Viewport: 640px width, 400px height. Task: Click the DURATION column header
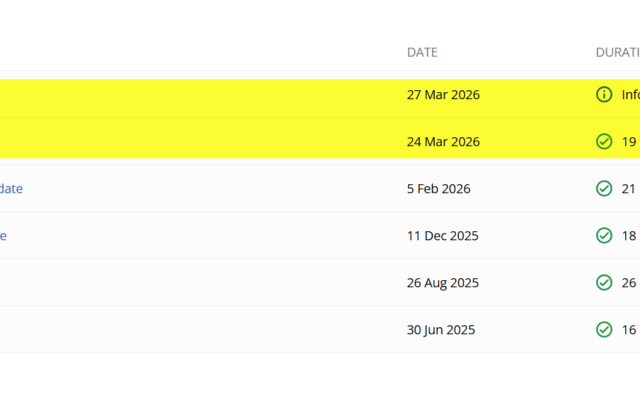coord(617,52)
